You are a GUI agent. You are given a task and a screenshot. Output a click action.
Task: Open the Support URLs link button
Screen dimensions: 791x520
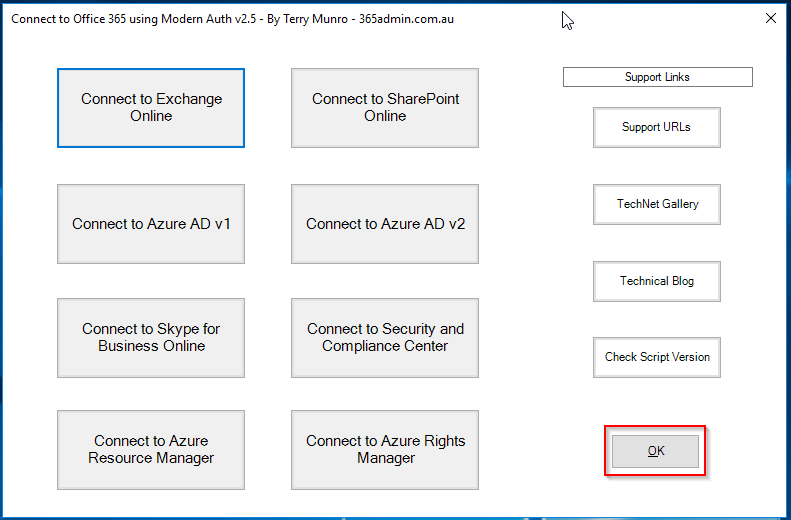[656, 127]
